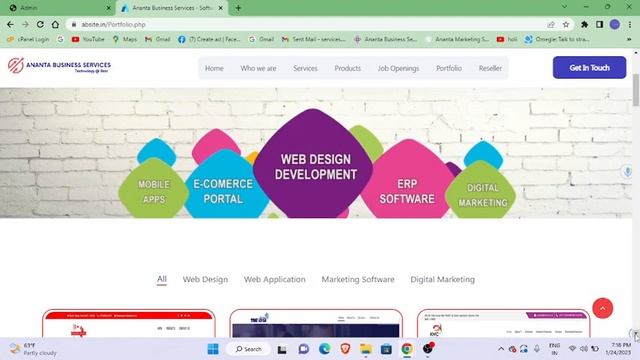Select the Web Design filter
This screenshot has width=640, height=360.
(205, 280)
